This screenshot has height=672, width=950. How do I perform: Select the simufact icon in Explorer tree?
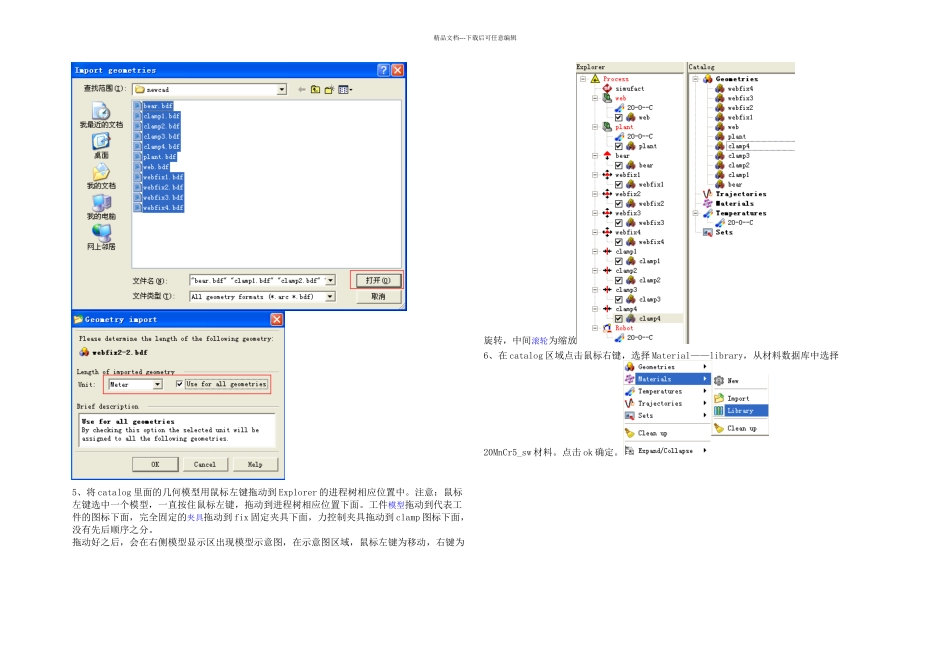click(x=607, y=88)
